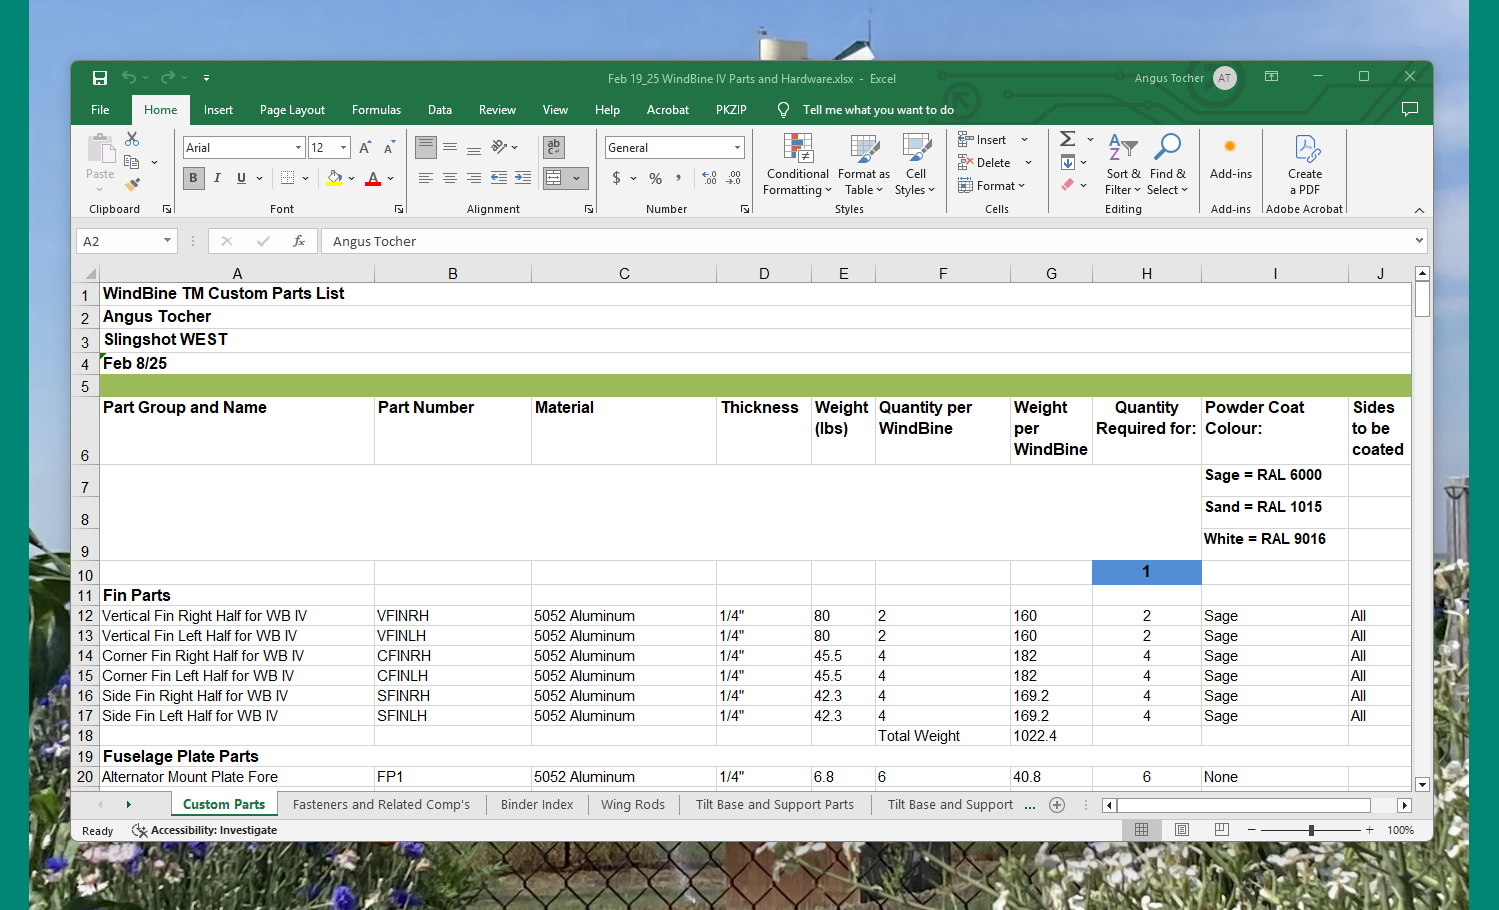Open the font size dropdown showing 12
The image size is (1499, 910).
(x=343, y=148)
